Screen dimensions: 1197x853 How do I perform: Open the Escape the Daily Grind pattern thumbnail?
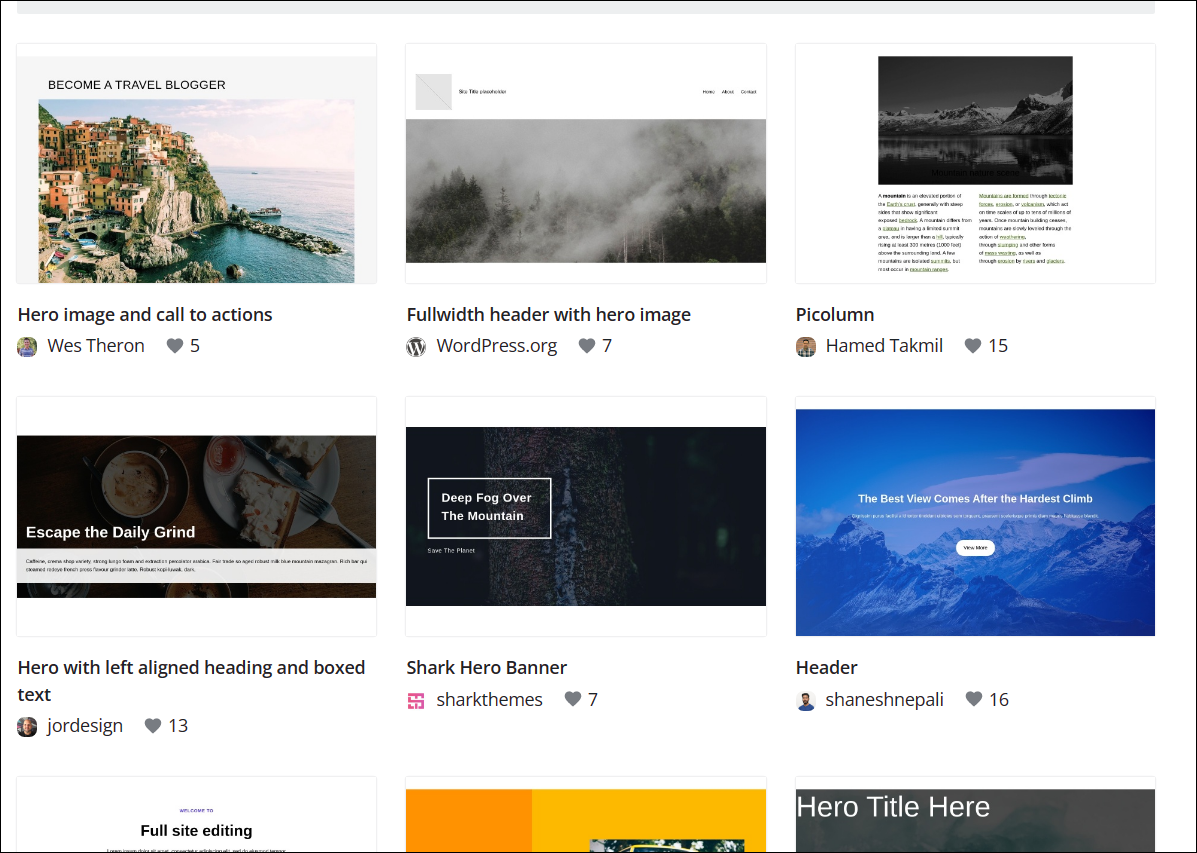196,516
